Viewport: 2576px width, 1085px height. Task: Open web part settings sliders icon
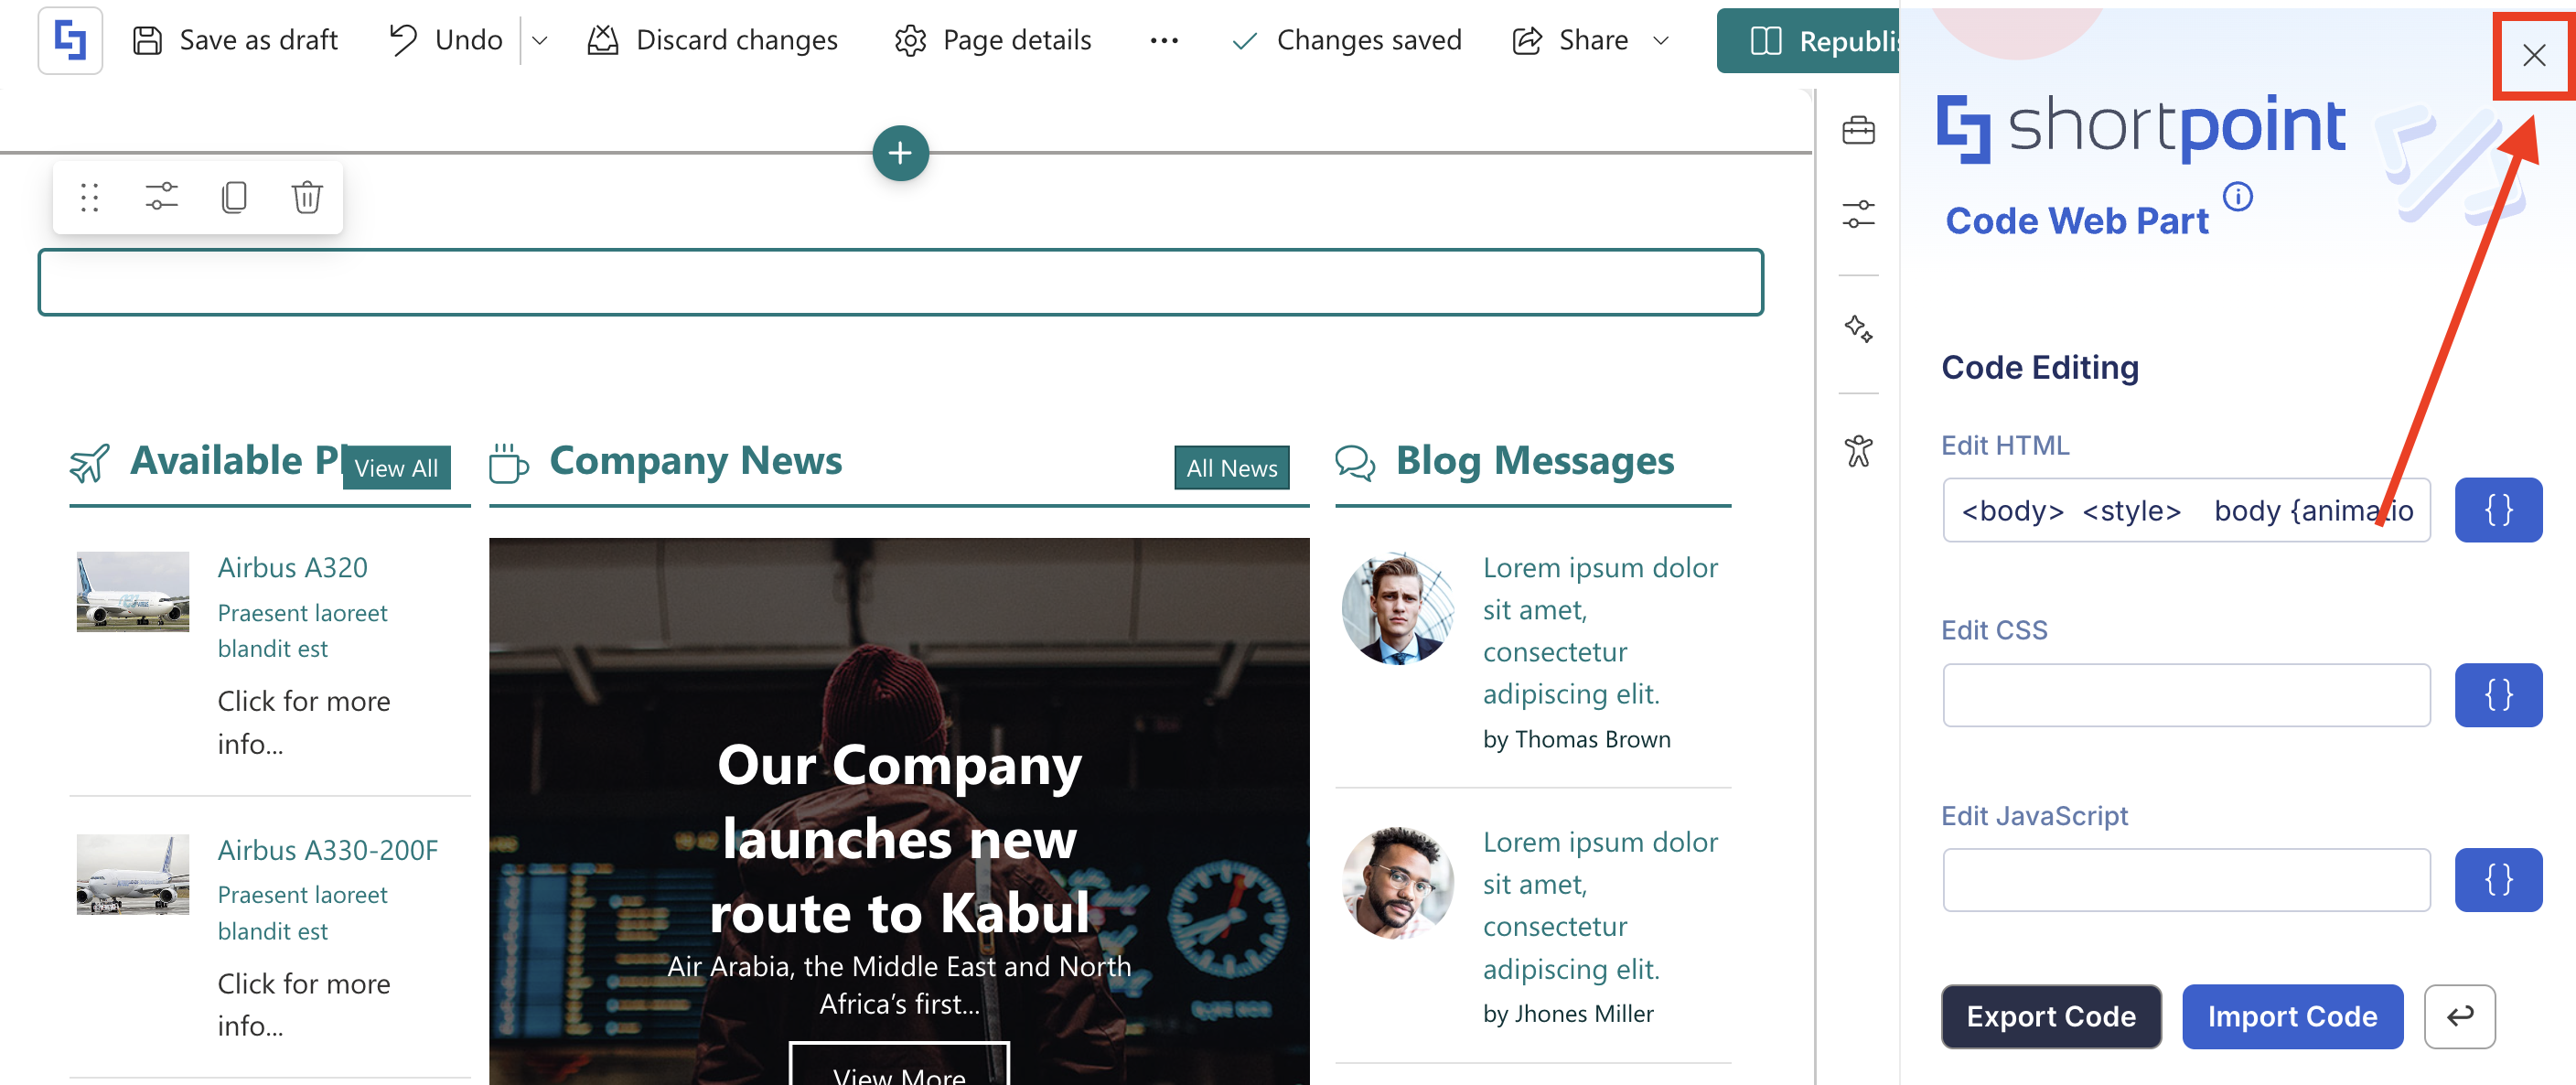(161, 197)
